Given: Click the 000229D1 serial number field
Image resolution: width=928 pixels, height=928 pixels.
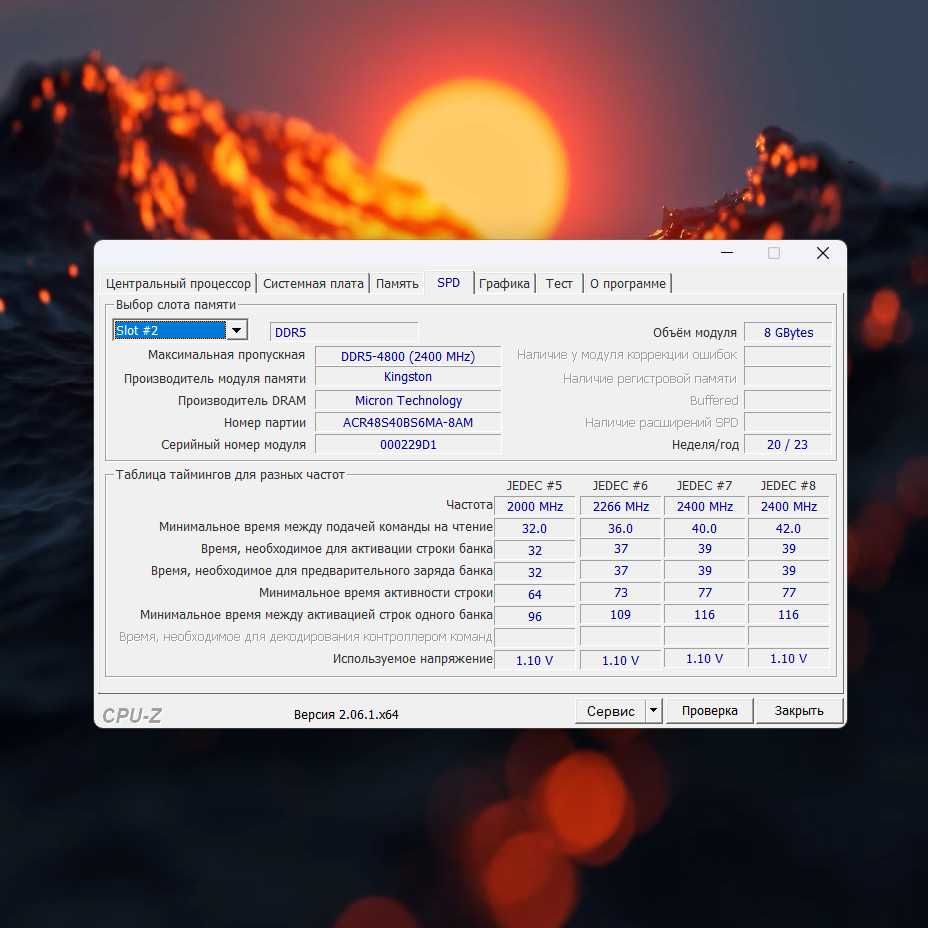Looking at the screenshot, I should (x=408, y=444).
